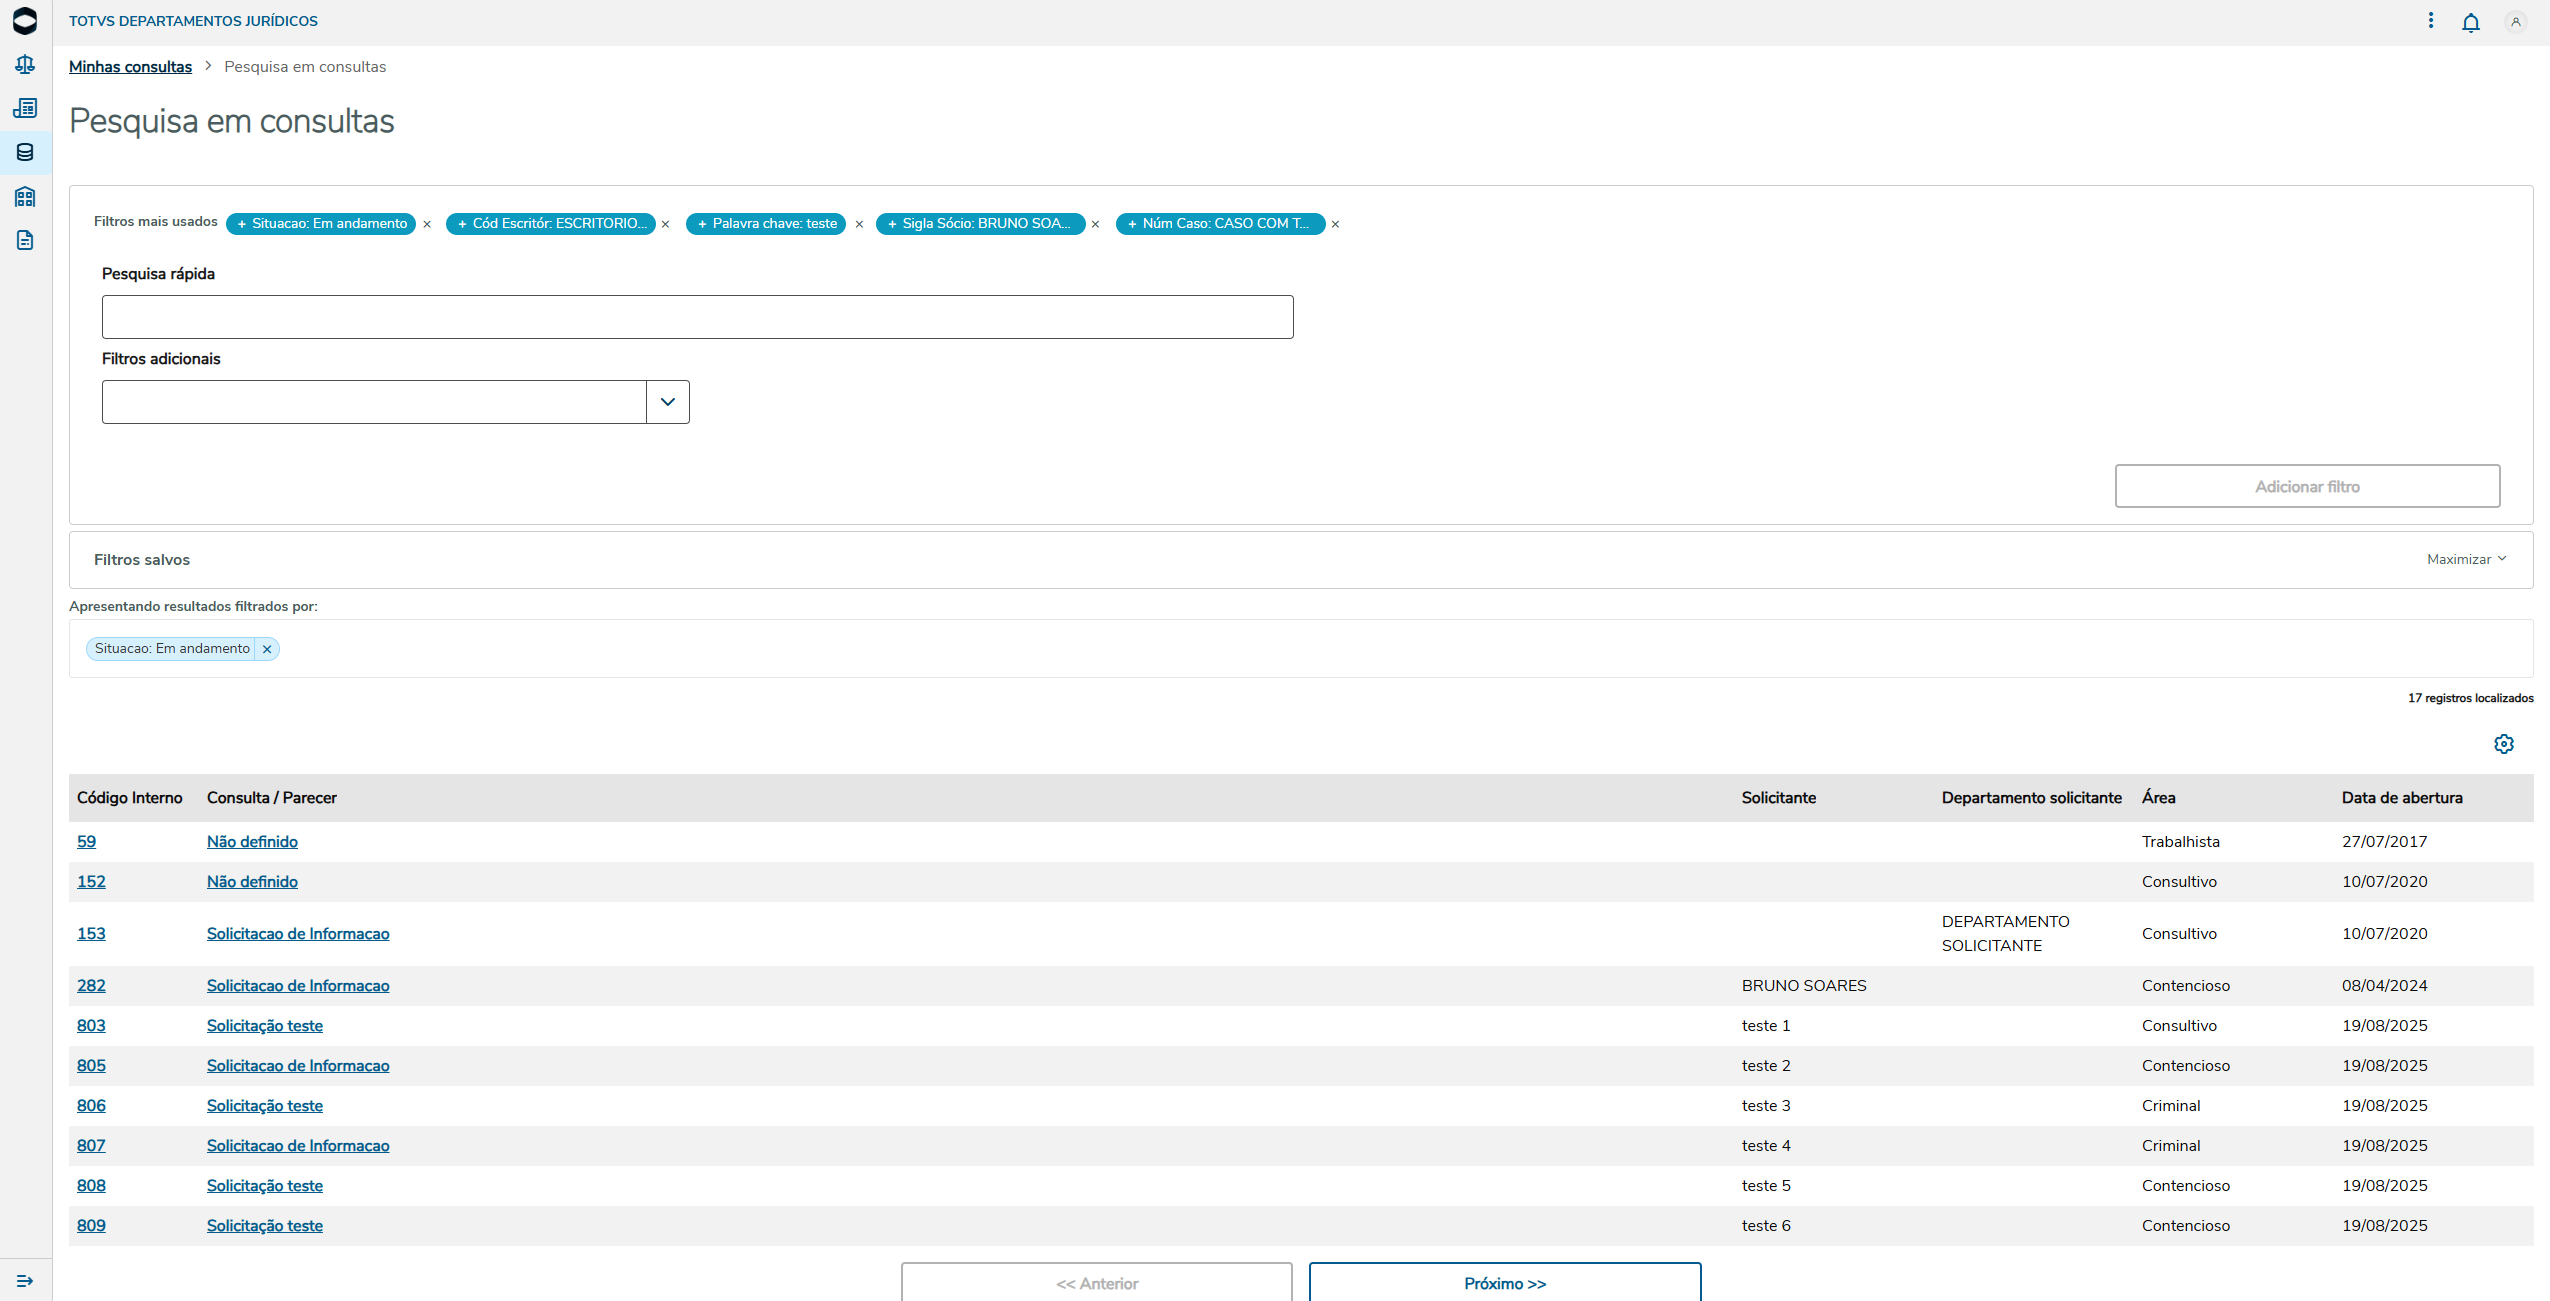
Task: Delete the Cód Escritór quick filter chip
Action: click(665, 225)
